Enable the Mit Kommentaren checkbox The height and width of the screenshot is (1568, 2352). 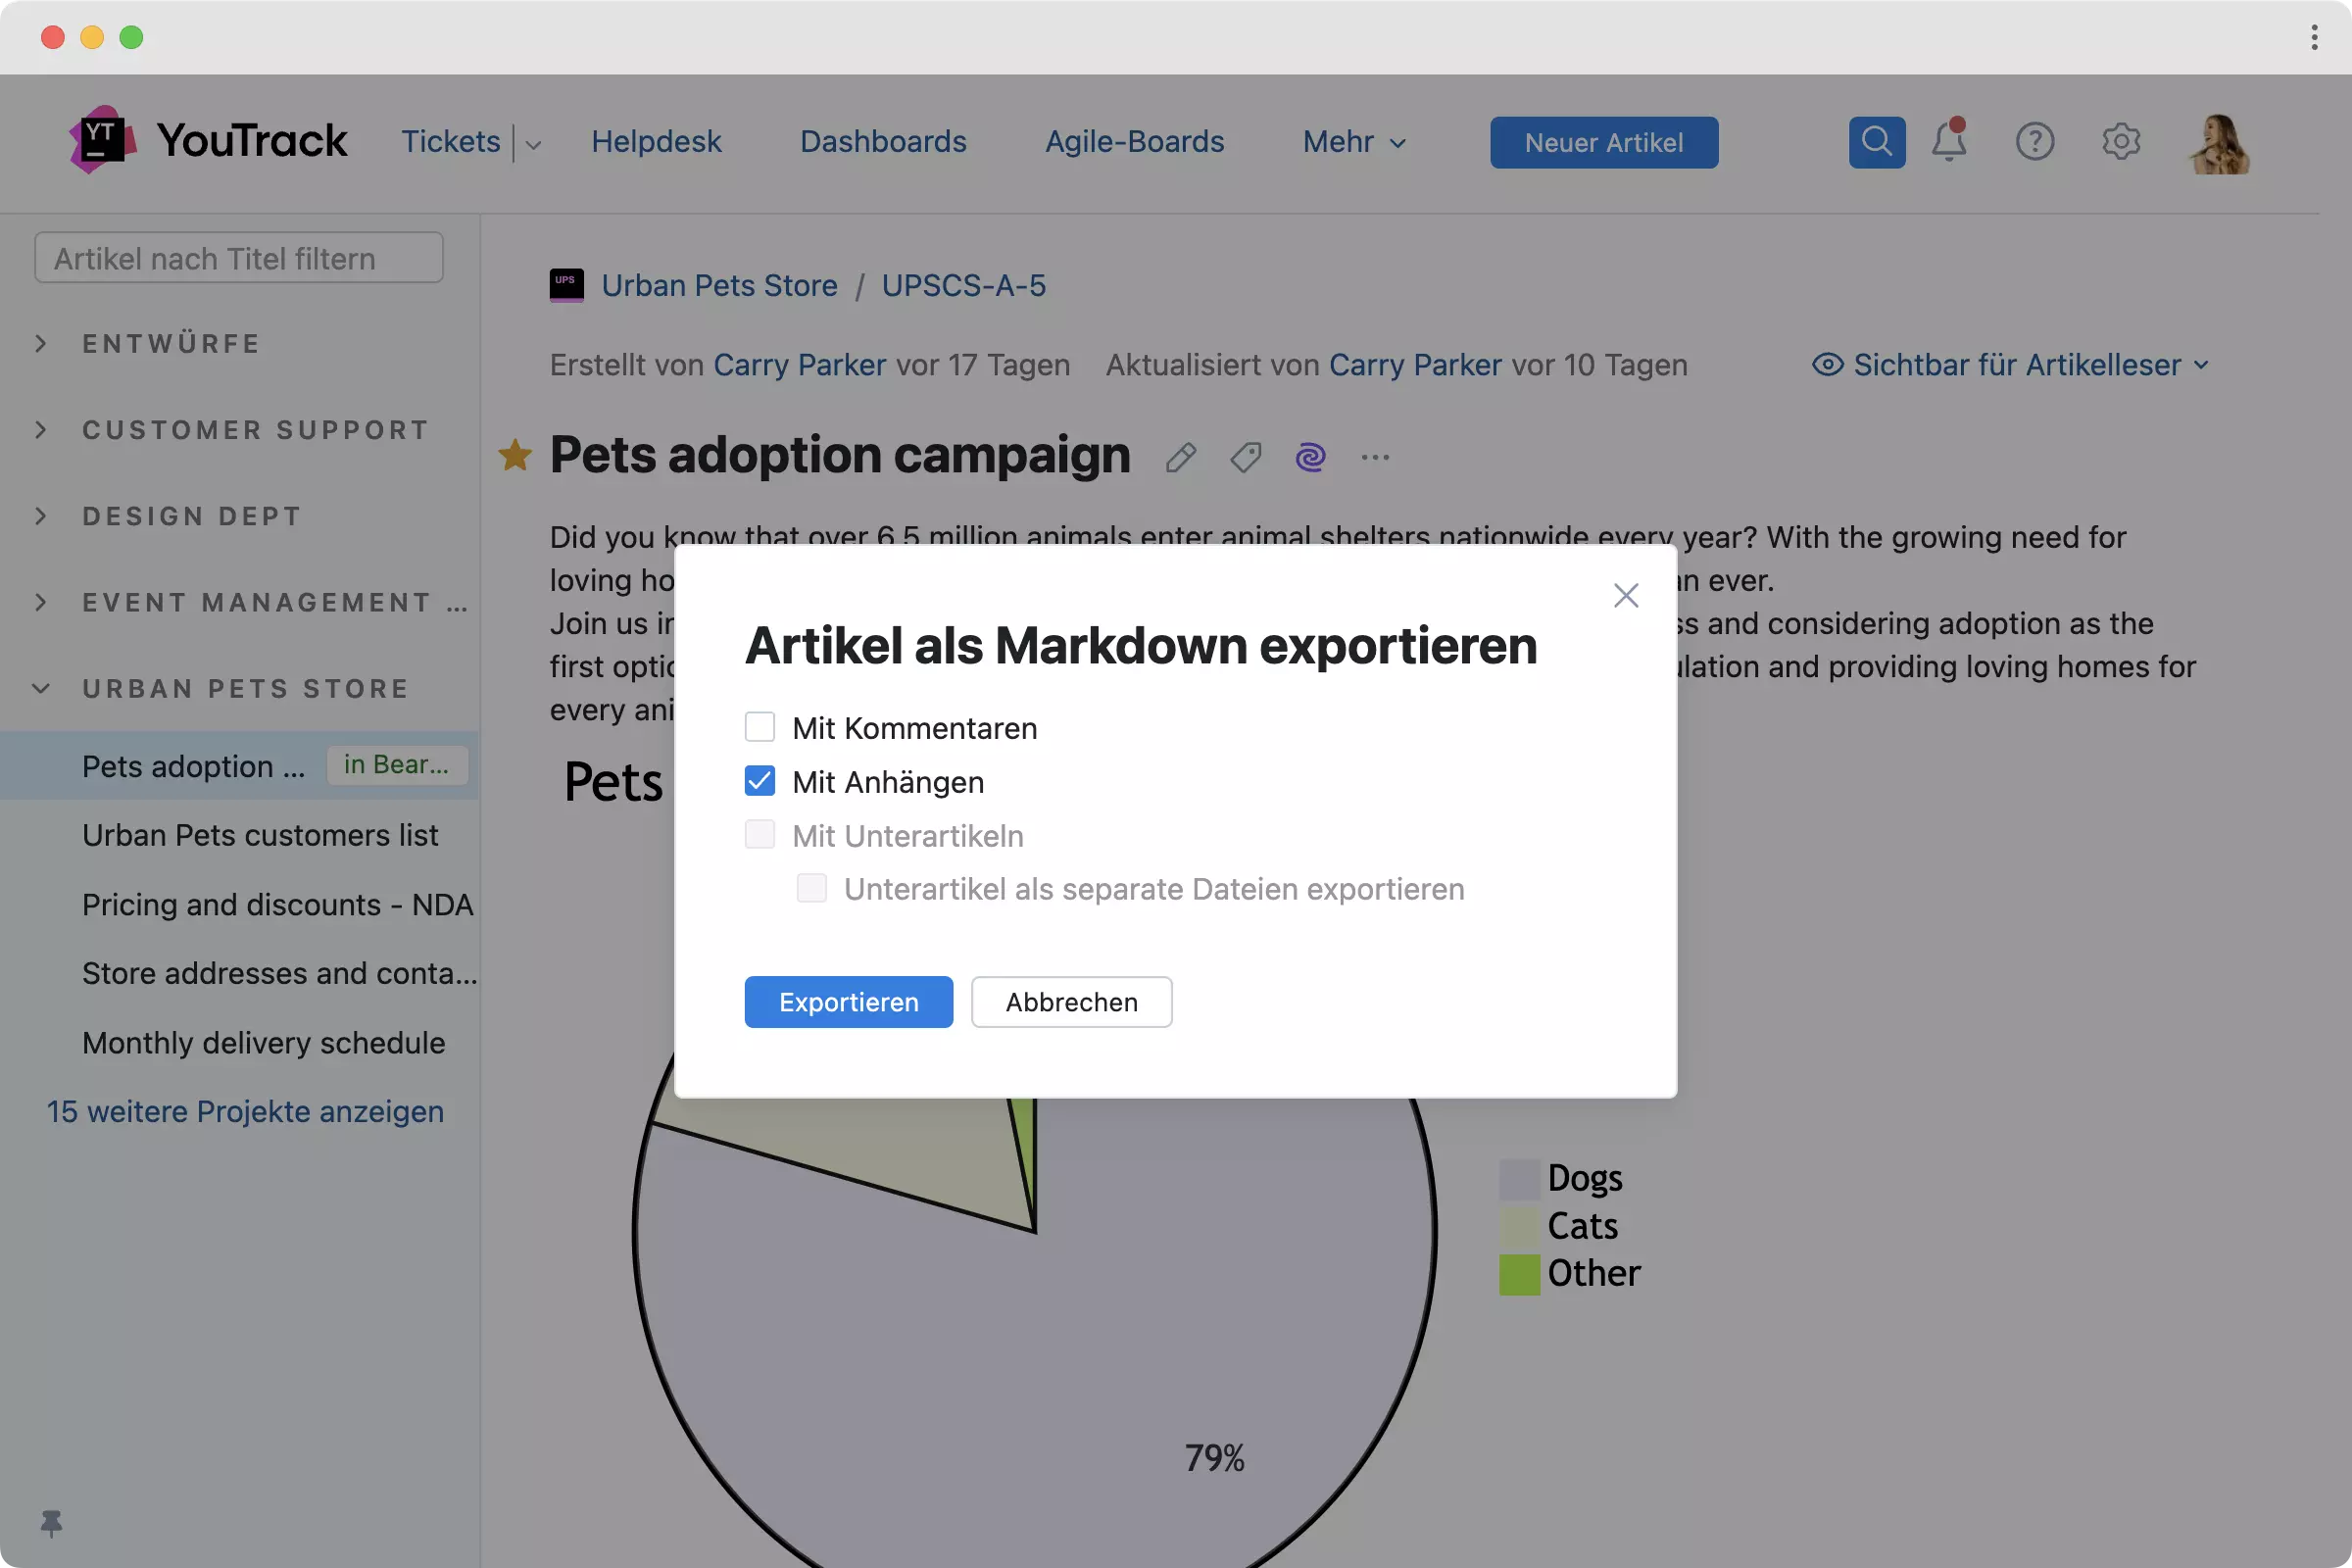tap(760, 727)
